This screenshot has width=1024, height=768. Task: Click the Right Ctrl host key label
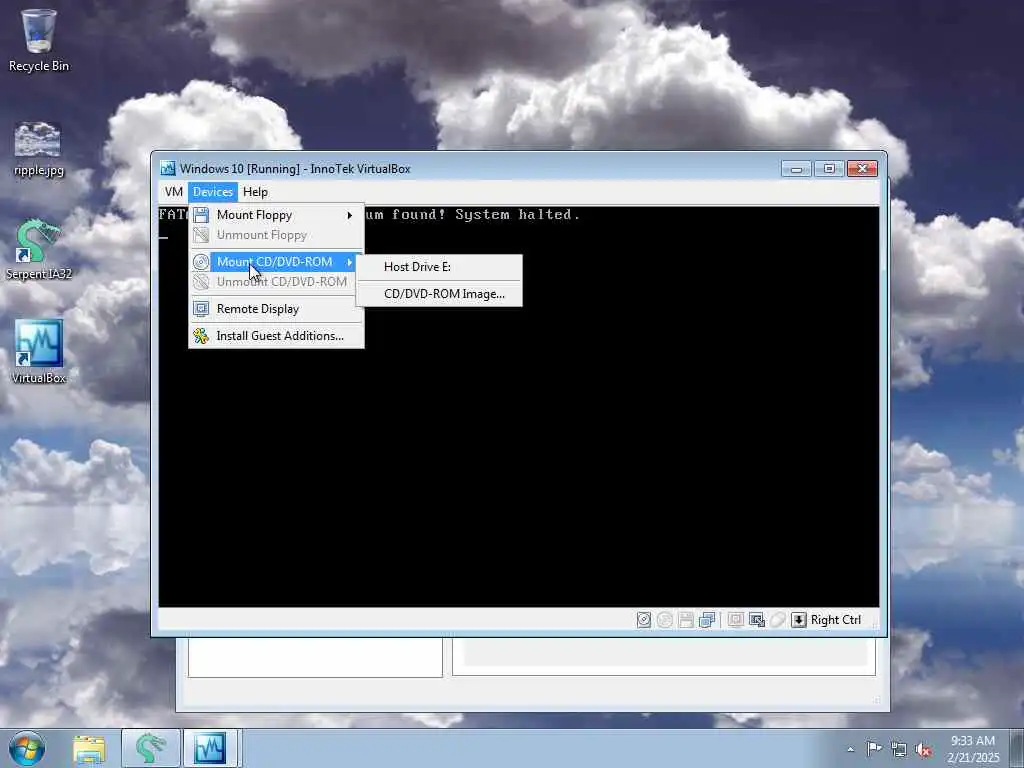(x=836, y=620)
